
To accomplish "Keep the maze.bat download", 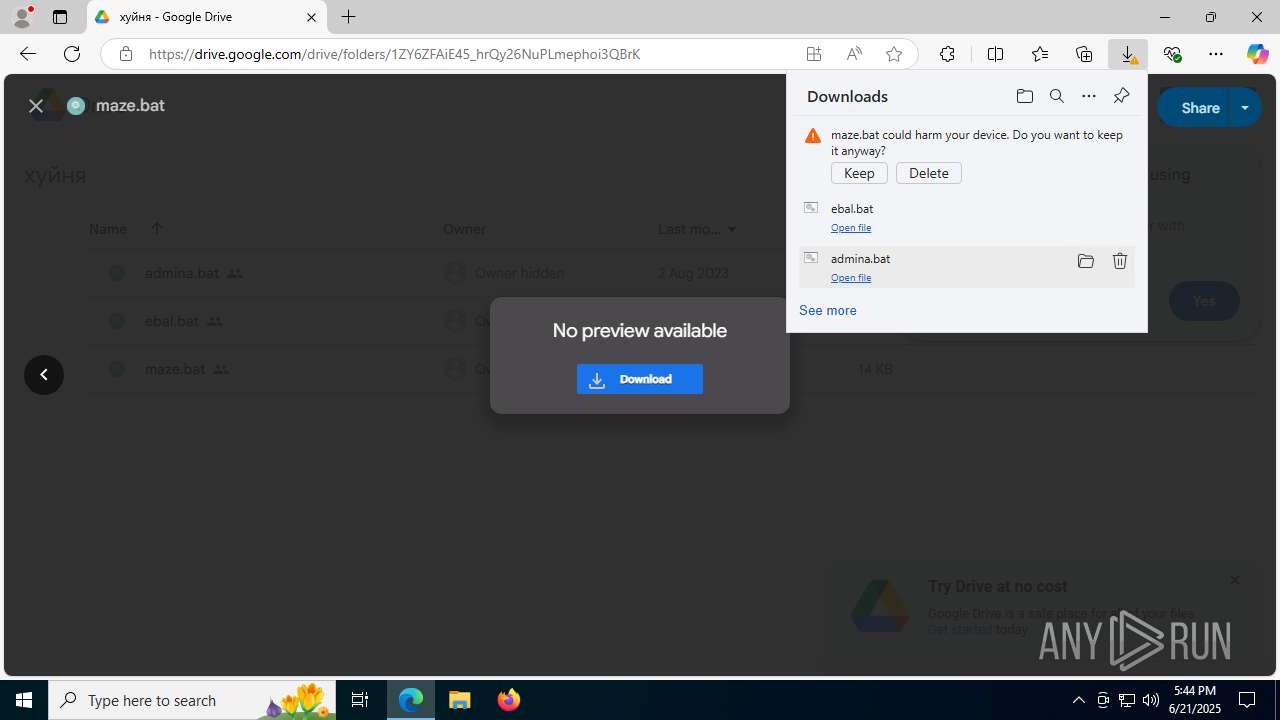I will (859, 173).
